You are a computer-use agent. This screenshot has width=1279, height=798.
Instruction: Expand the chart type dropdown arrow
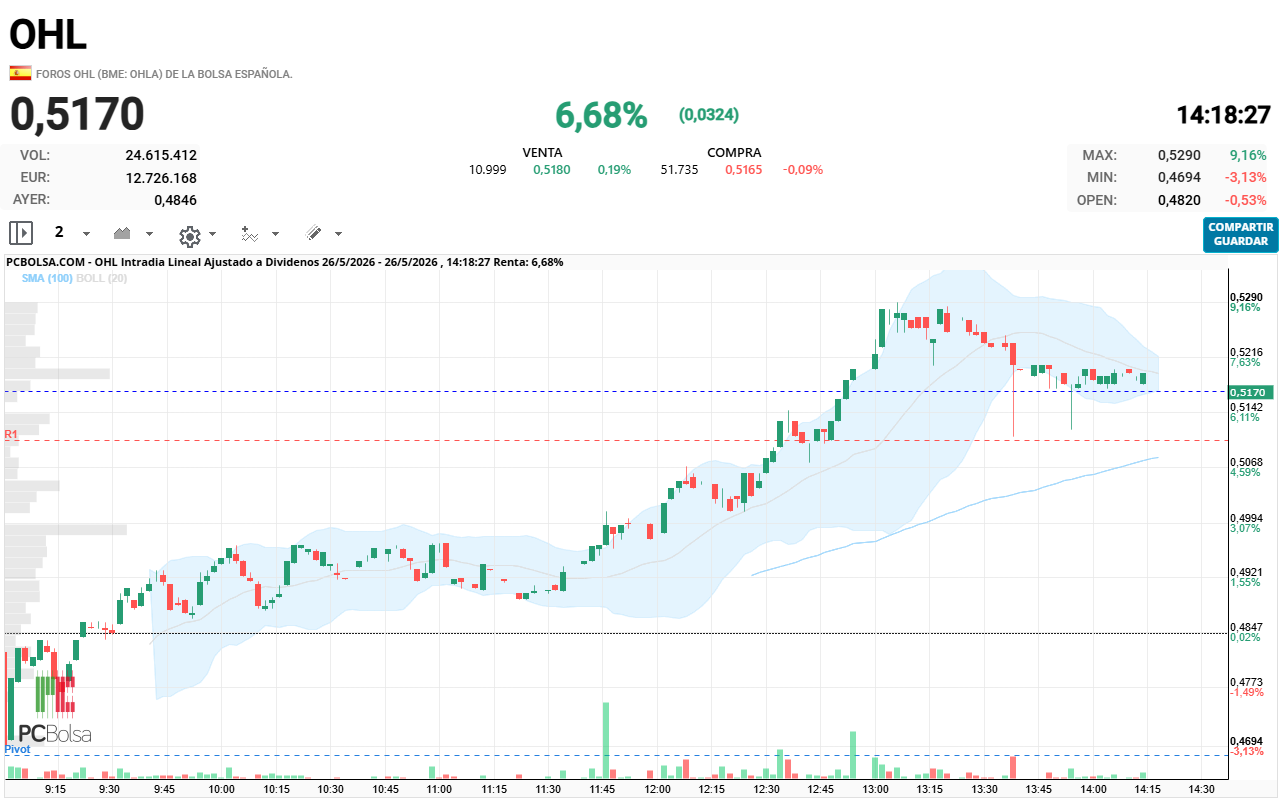pos(150,234)
